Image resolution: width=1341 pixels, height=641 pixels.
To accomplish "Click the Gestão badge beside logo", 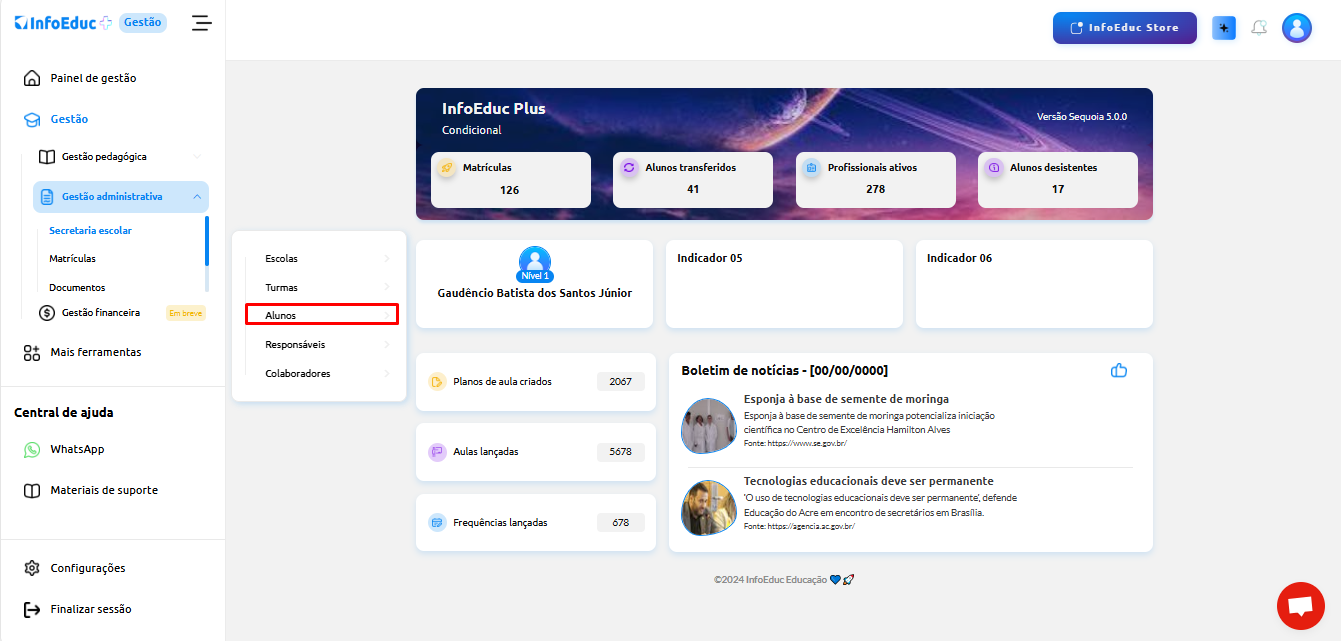I will click(x=143, y=22).
